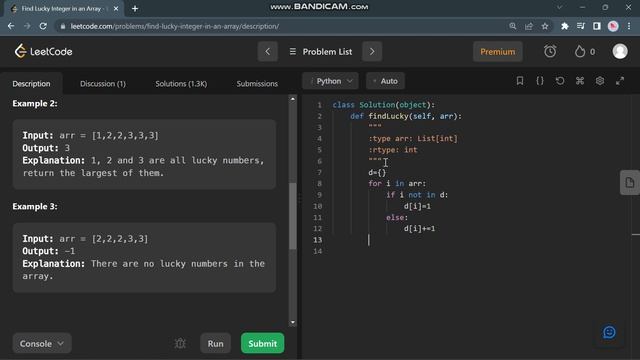Open the Chrome three-dot menu
Screen dimensions: 640x360
point(629,26)
